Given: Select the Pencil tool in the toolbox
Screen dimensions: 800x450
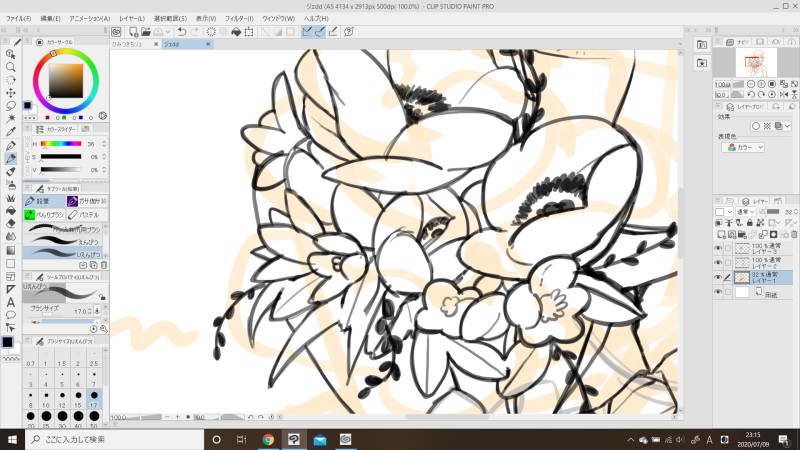Looking at the screenshot, I should point(10,159).
